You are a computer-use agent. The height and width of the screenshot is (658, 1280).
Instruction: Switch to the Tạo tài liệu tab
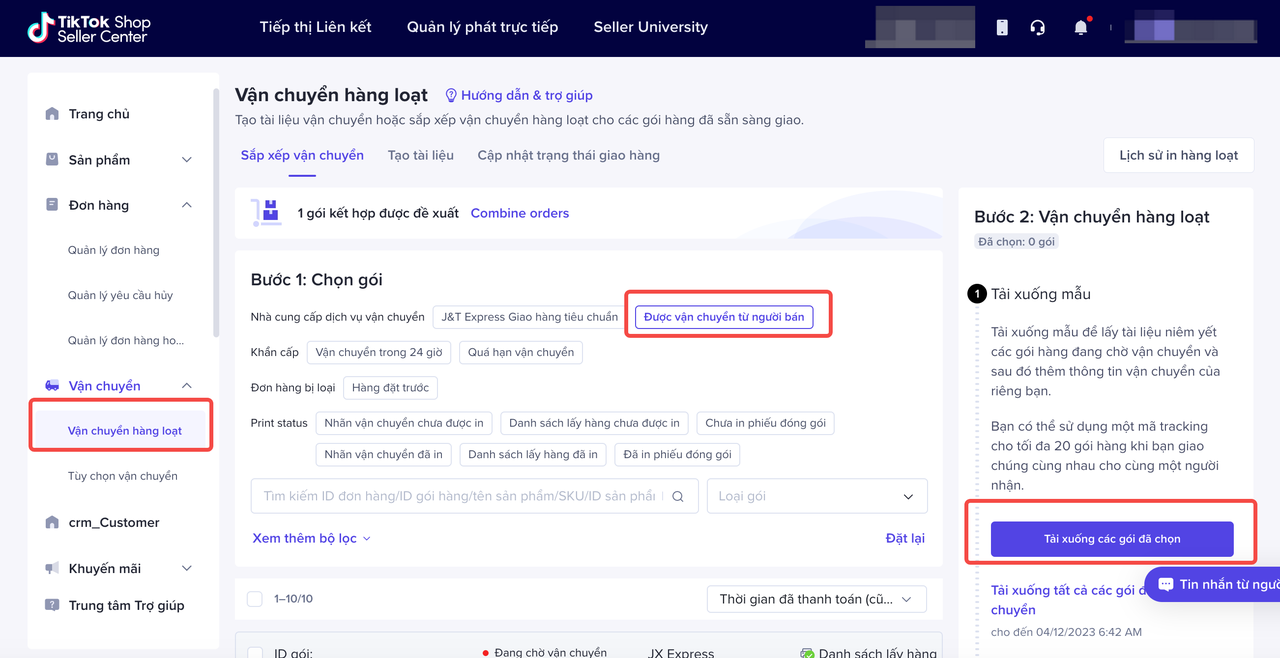pyautogui.click(x=420, y=155)
